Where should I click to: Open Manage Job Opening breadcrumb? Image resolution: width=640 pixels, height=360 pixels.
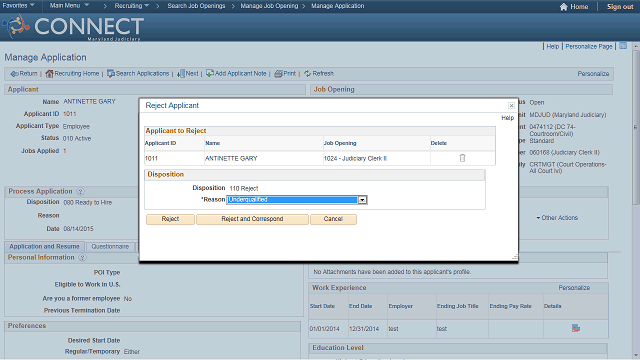[x=269, y=6]
